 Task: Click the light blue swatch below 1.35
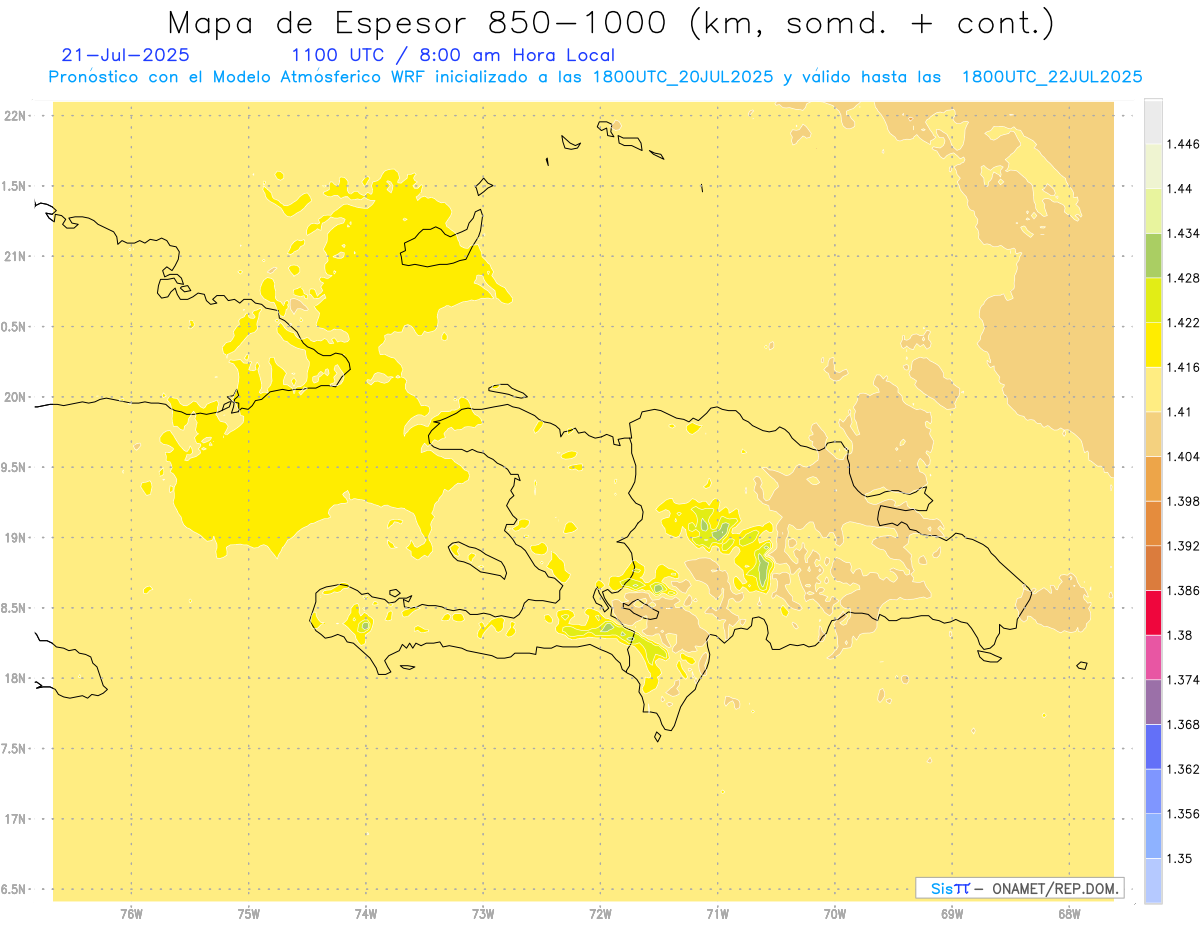click(1153, 881)
